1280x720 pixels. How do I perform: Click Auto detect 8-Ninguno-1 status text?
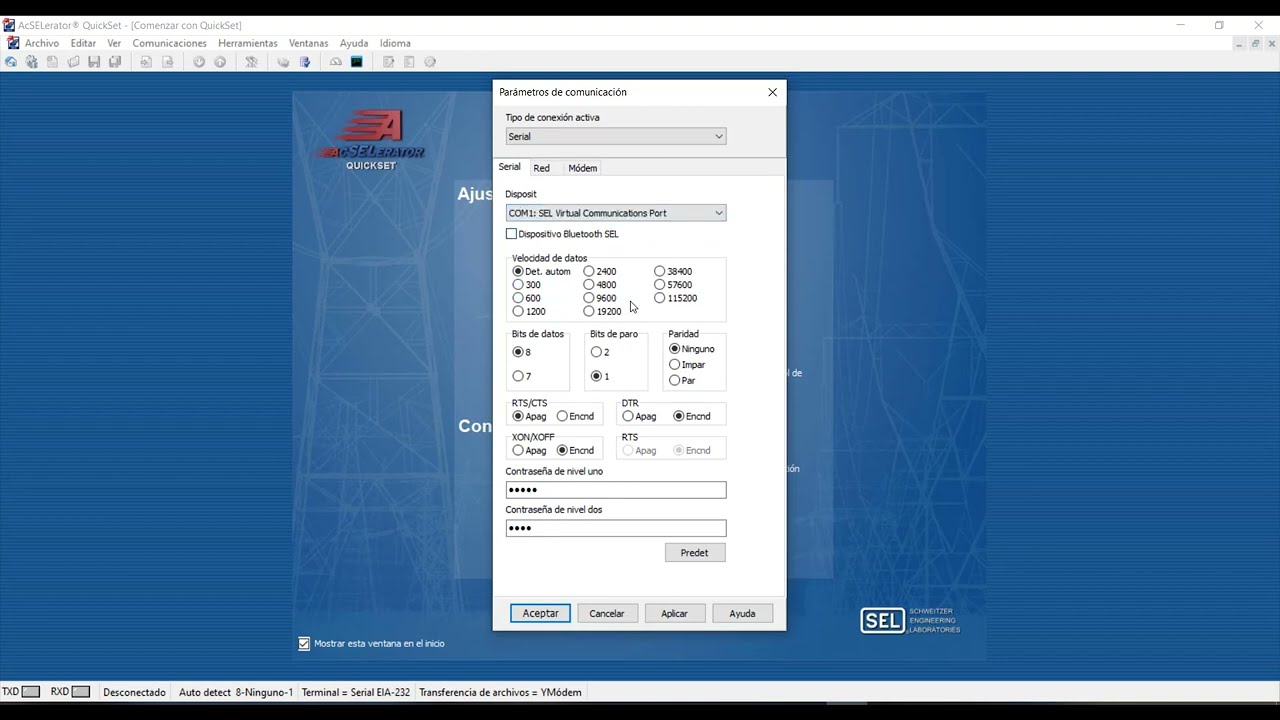point(236,692)
